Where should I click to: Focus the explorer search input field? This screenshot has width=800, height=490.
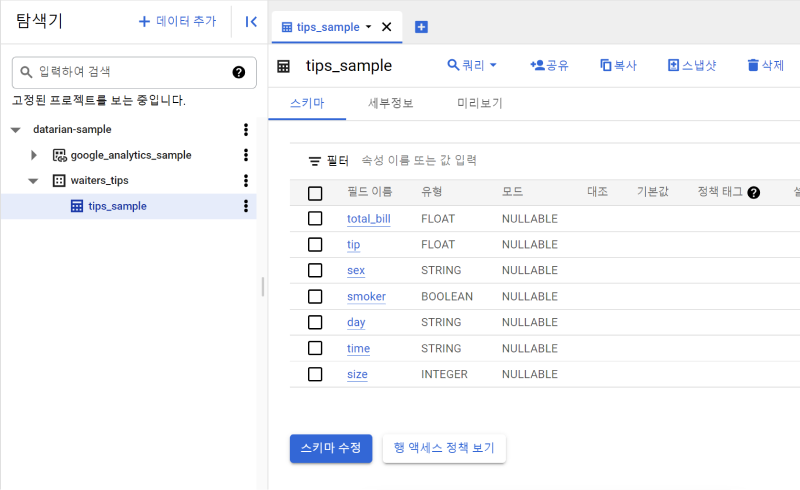[x=133, y=72]
